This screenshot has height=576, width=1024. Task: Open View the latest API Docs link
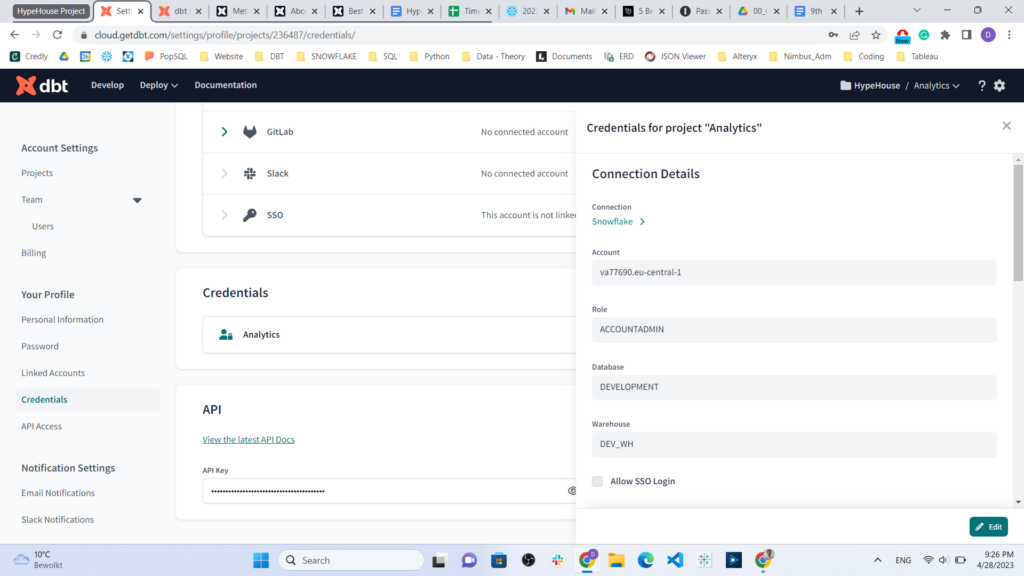[x=248, y=440]
